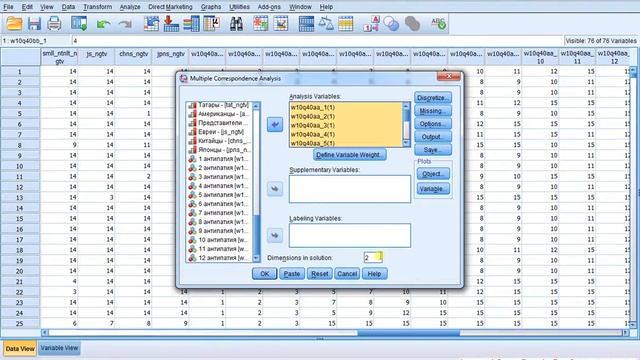Image resolution: width=640 pixels, height=360 pixels.
Task: Click the Insert variable icon
Action: (281, 24)
